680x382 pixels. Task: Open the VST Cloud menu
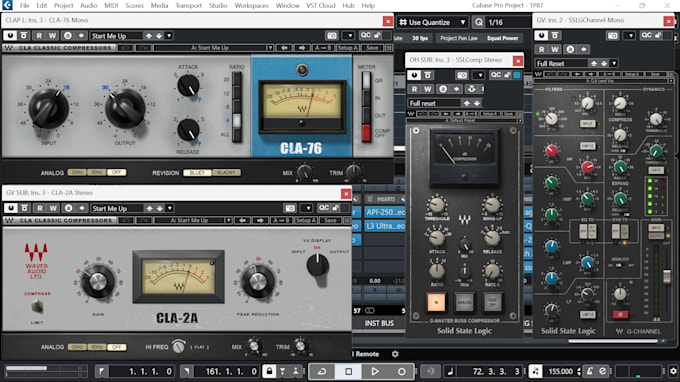tap(321, 6)
